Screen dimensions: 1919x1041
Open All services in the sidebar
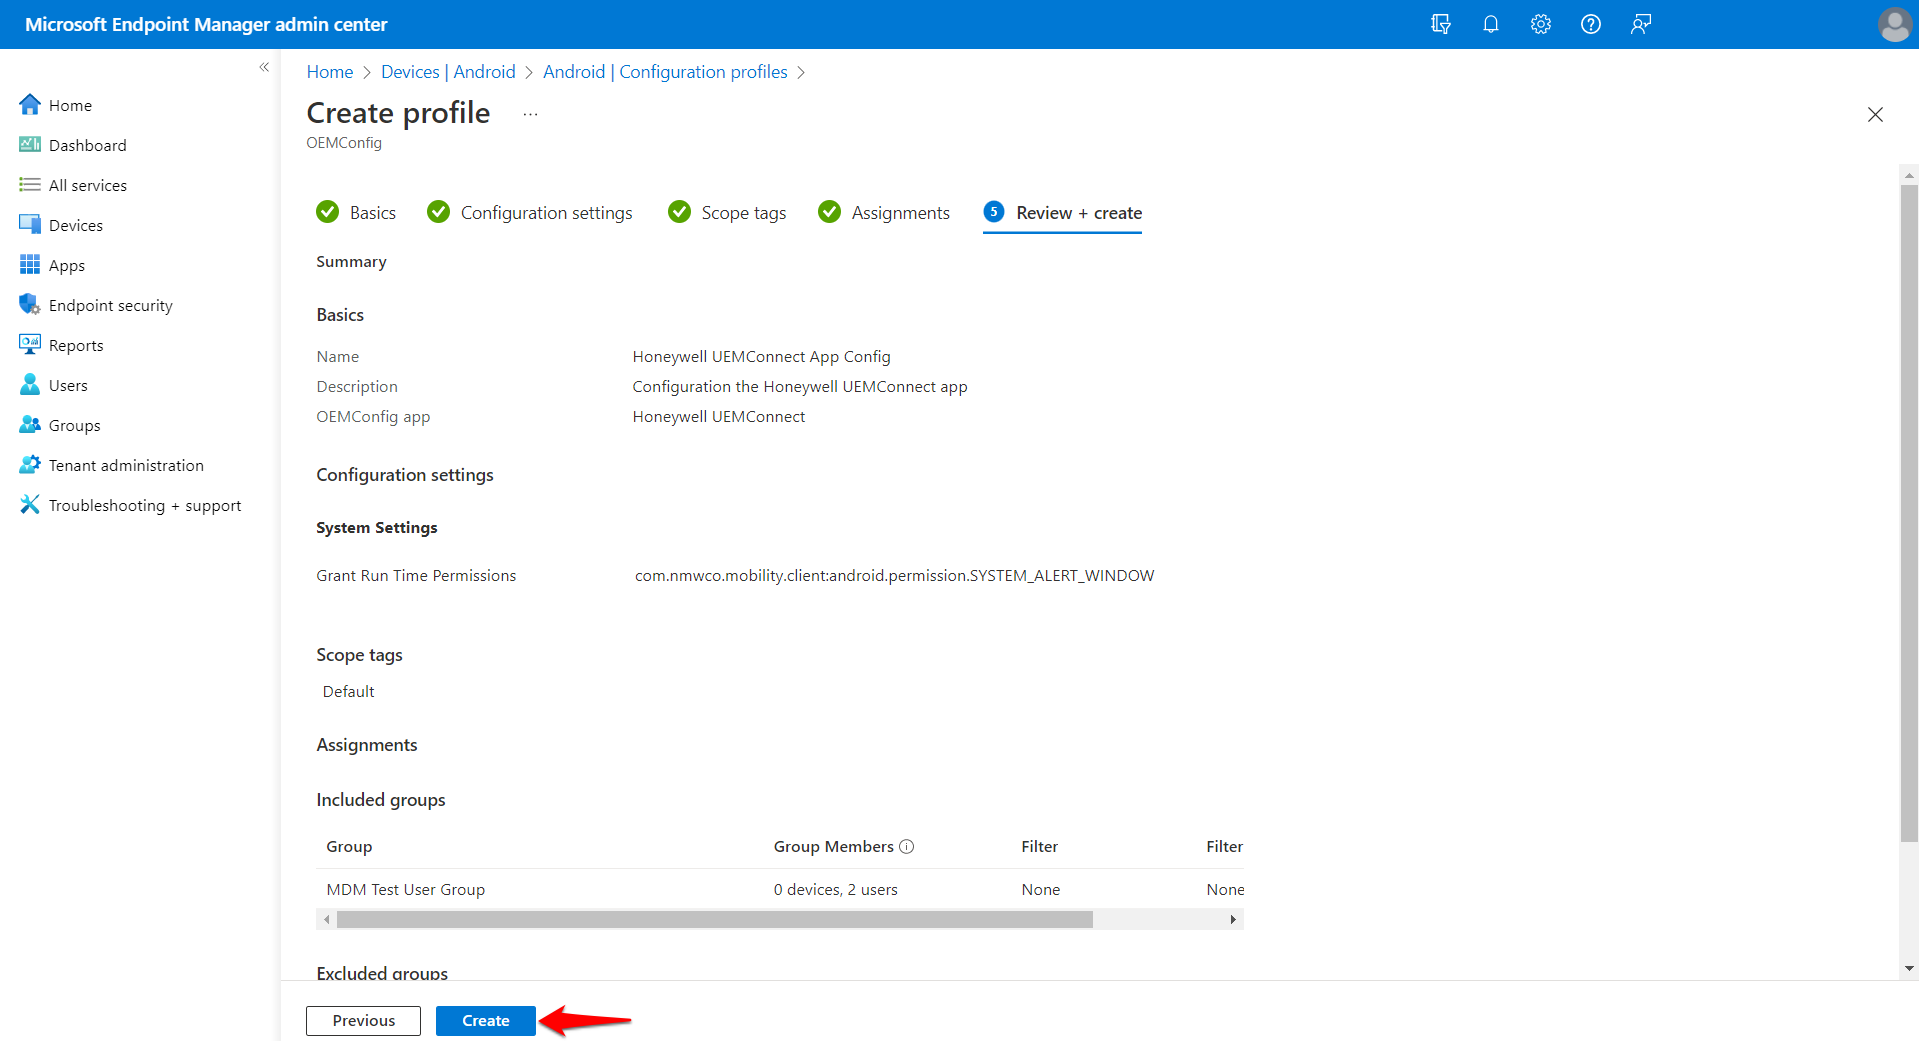[87, 185]
